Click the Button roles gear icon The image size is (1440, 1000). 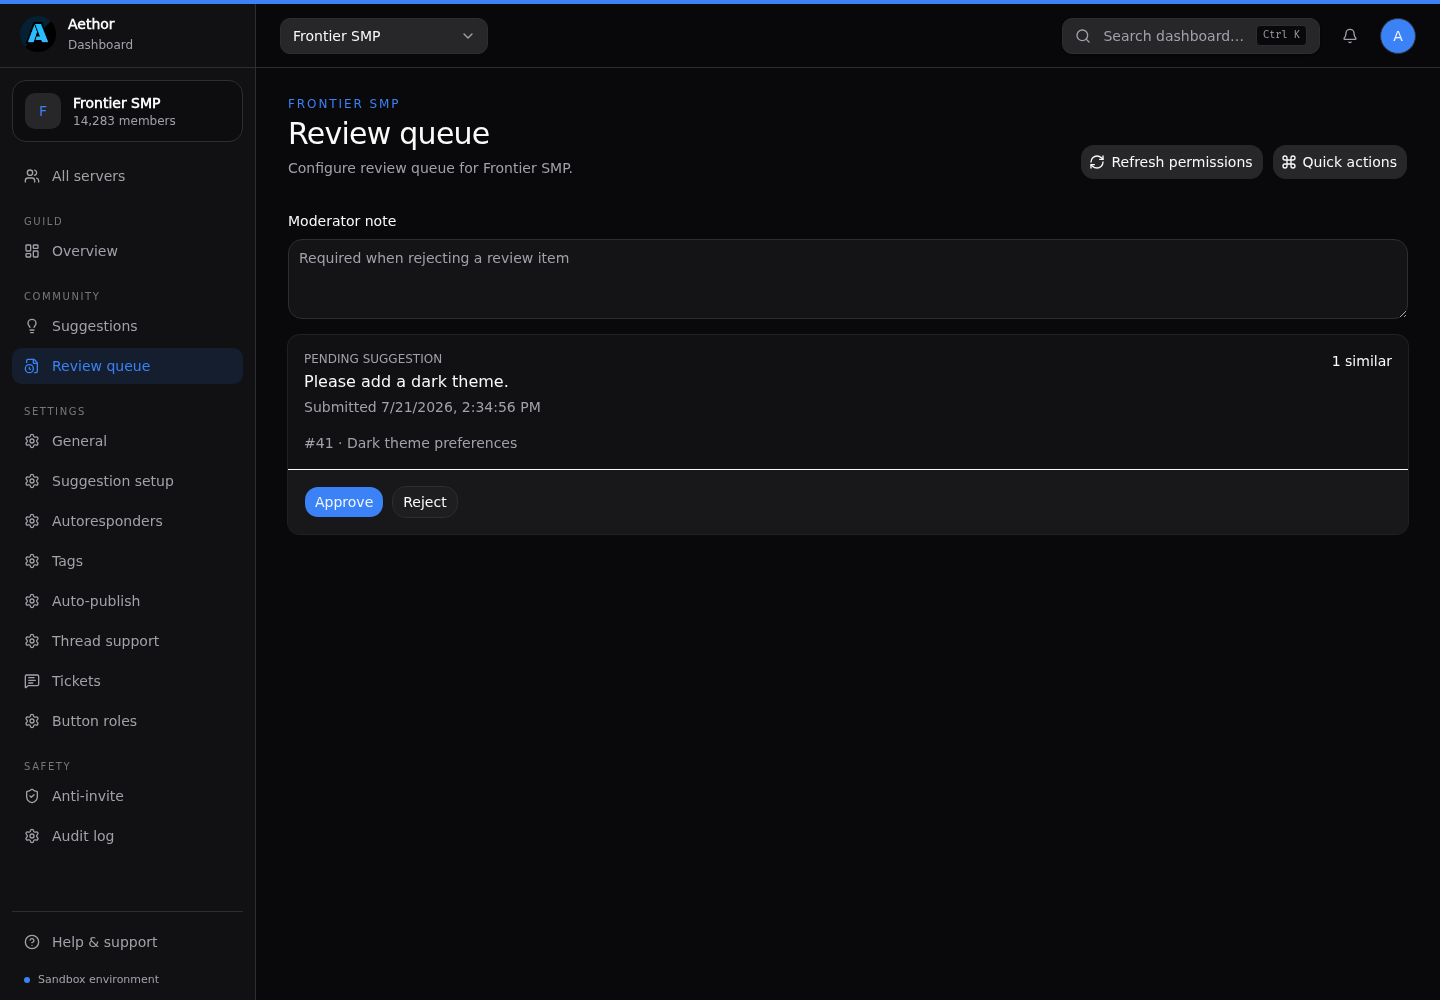point(32,721)
